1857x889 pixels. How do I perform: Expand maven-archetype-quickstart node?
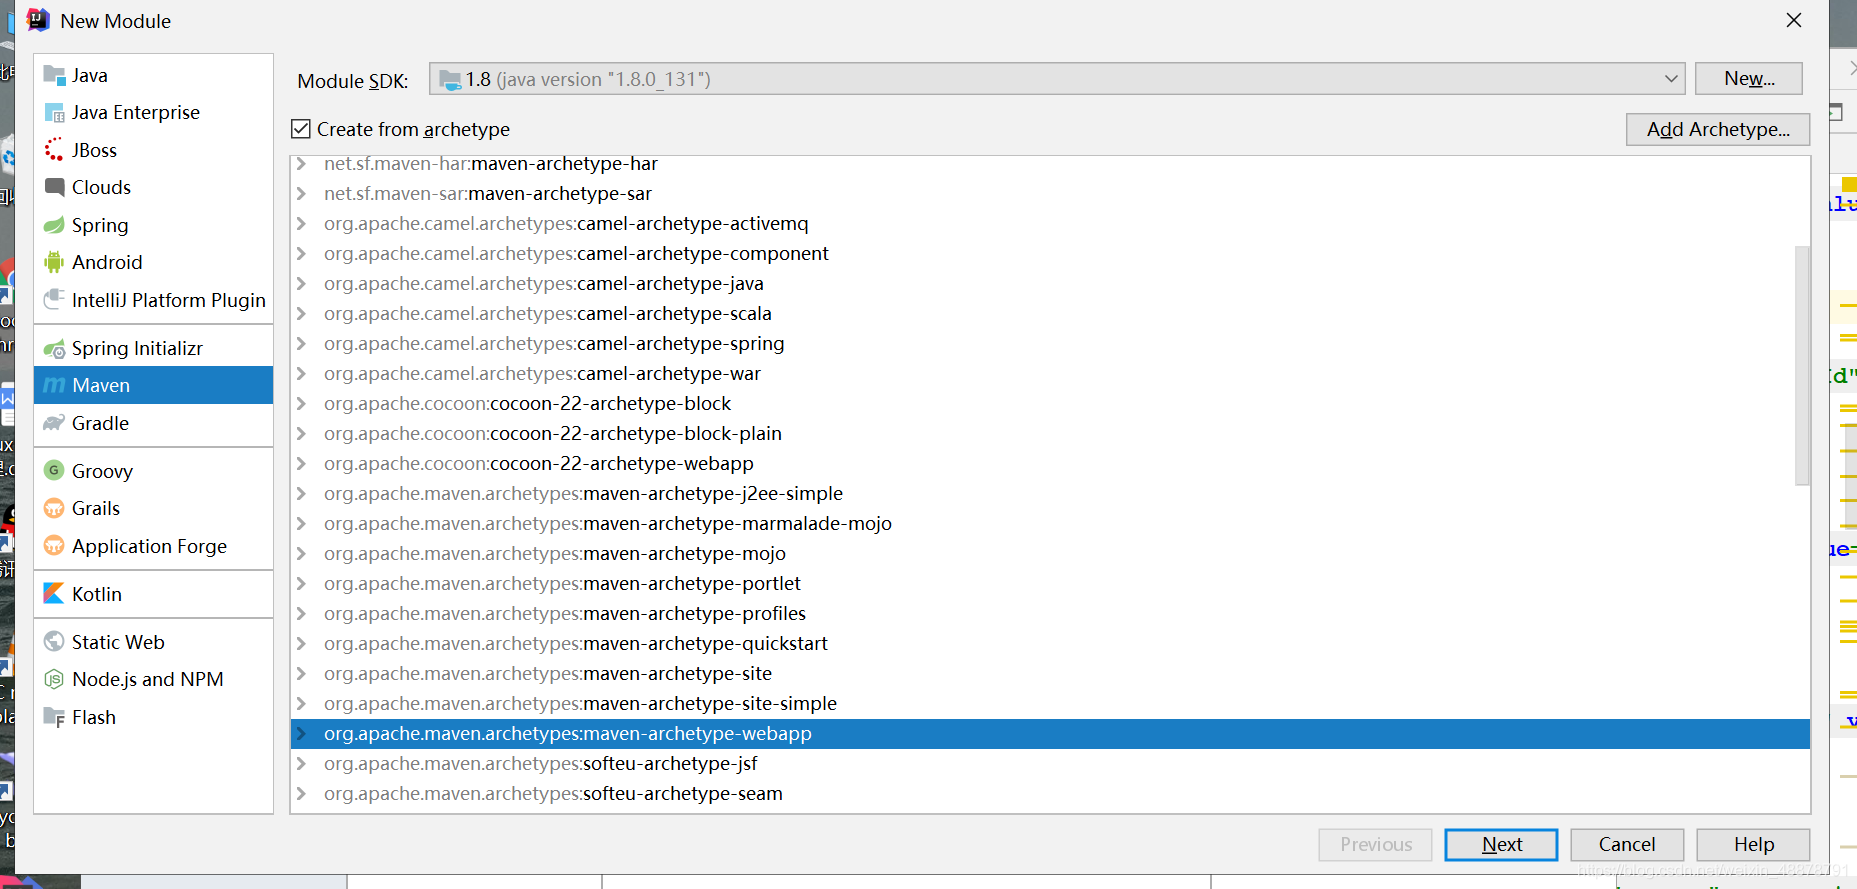[301, 644]
